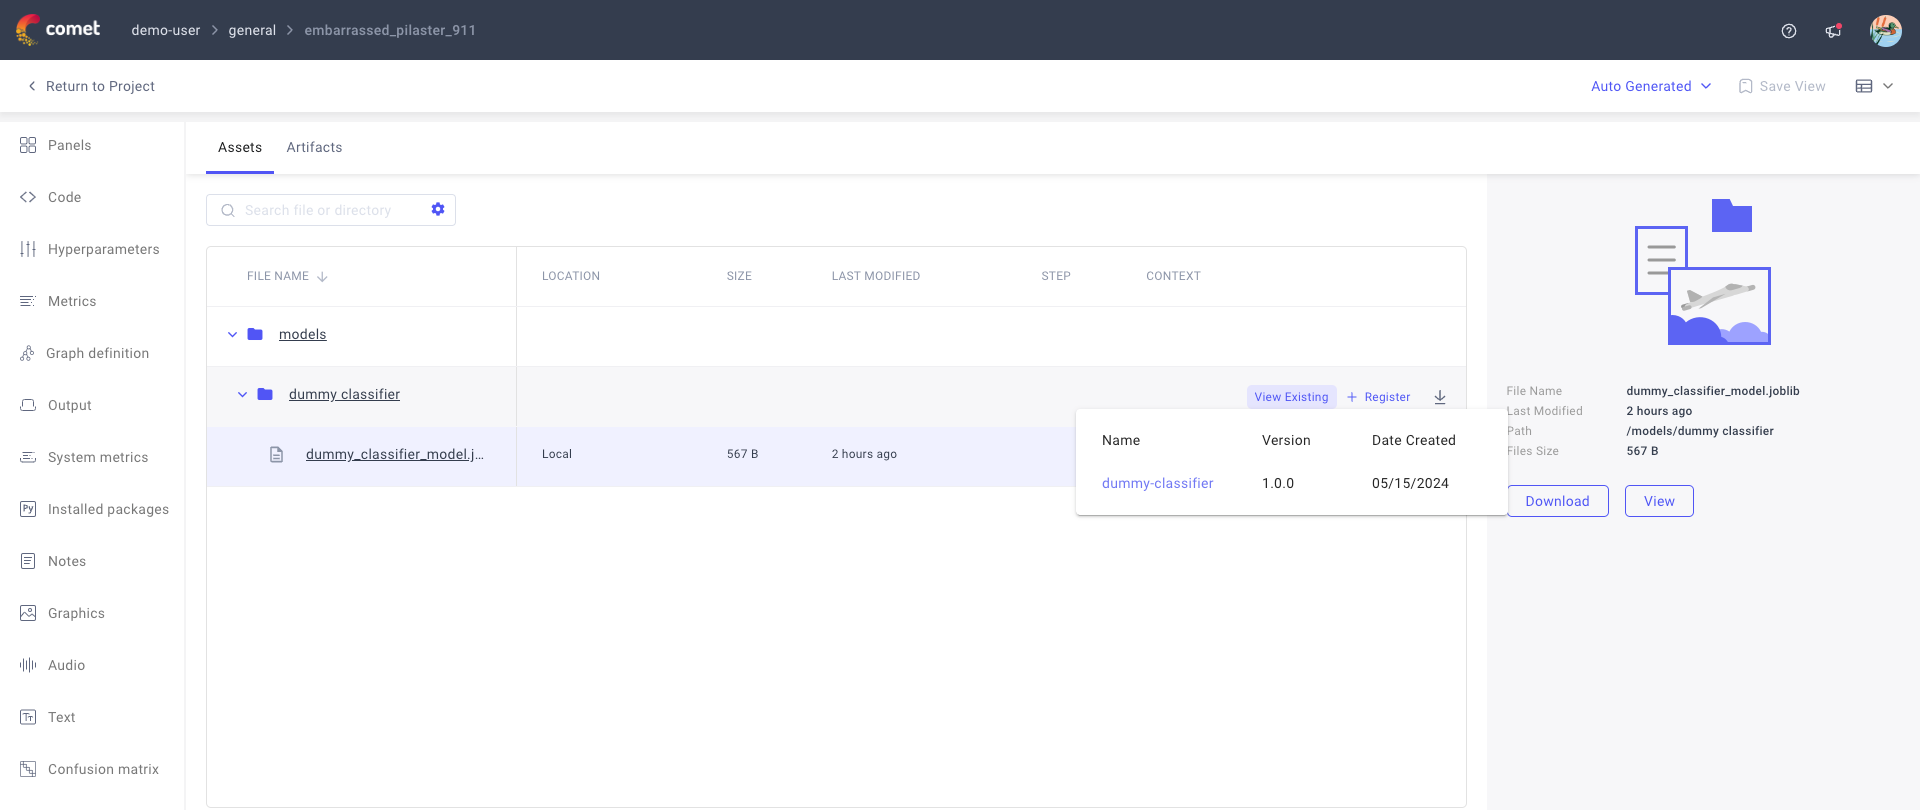Open the help question mark icon
The image size is (1920, 810).
point(1789,31)
